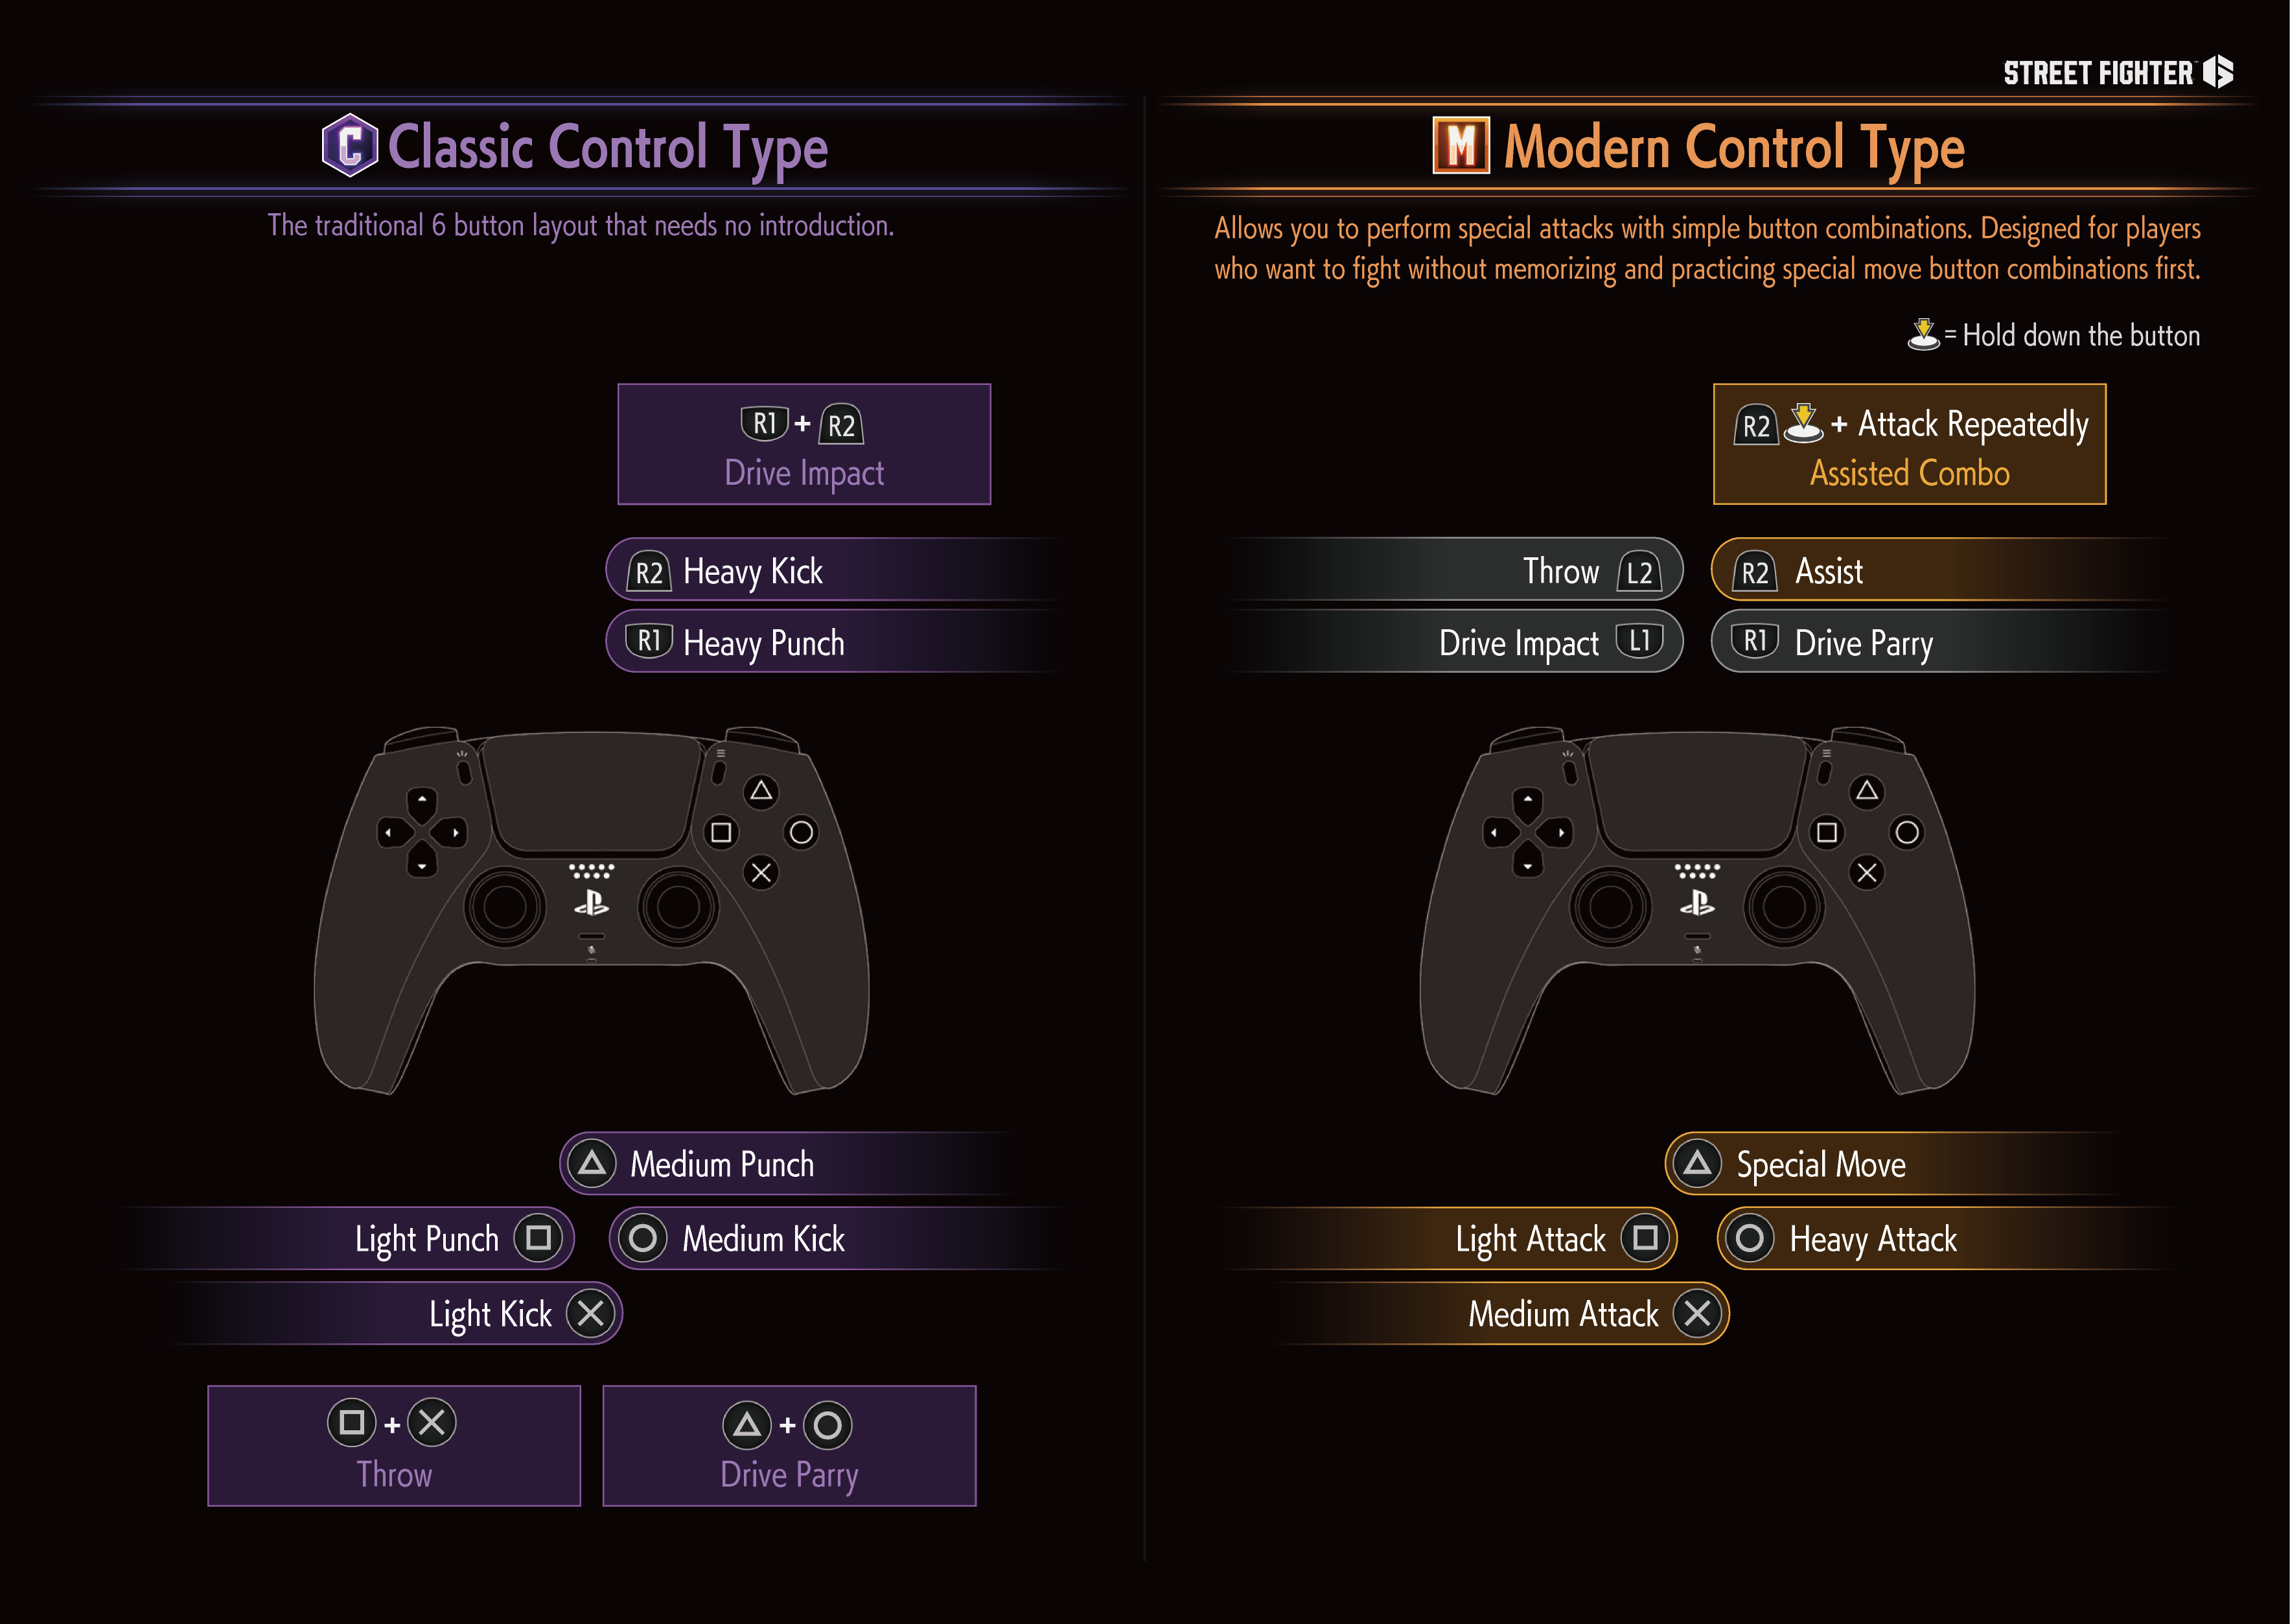
Task: Toggle Light Punch square button mapping
Action: 535,1230
